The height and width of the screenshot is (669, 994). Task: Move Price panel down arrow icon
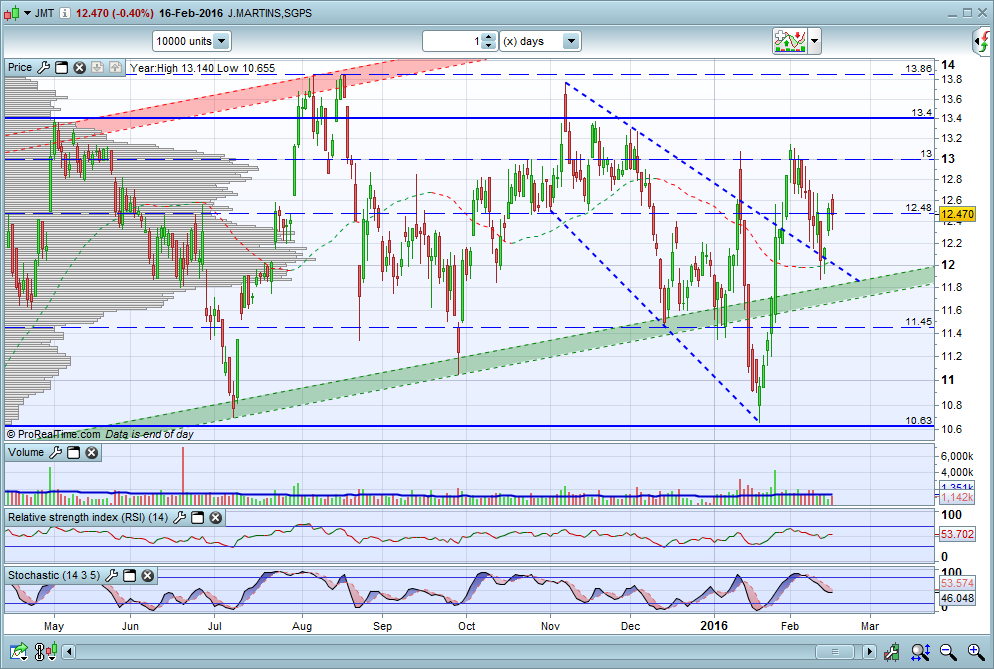97,67
